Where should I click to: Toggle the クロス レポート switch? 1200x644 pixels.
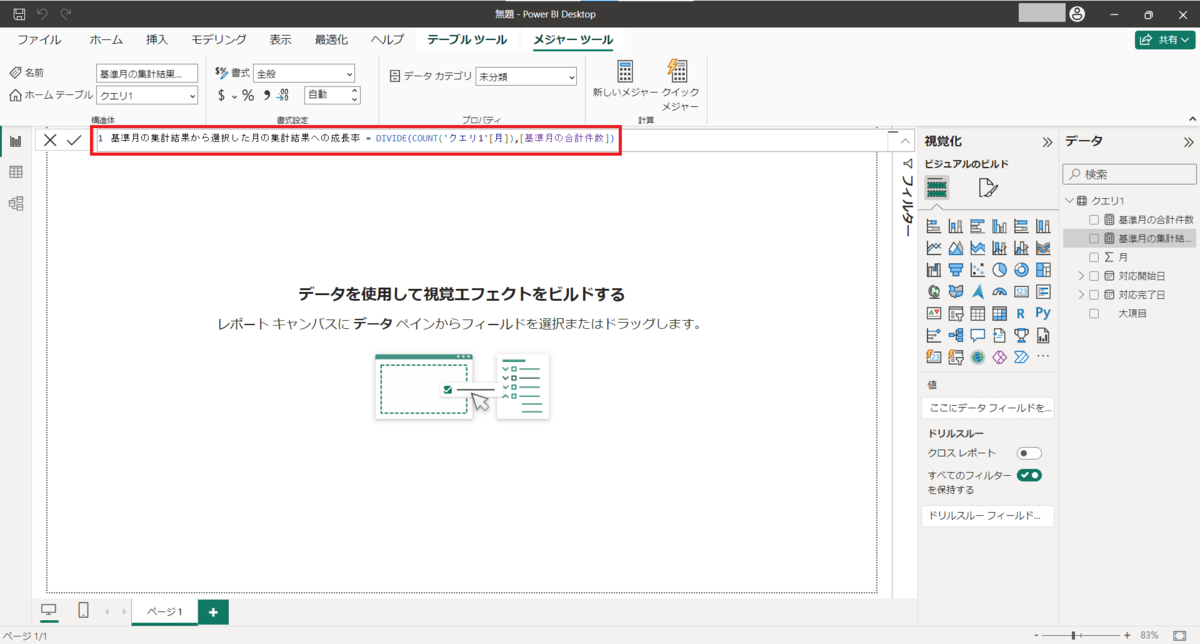[1029, 453]
